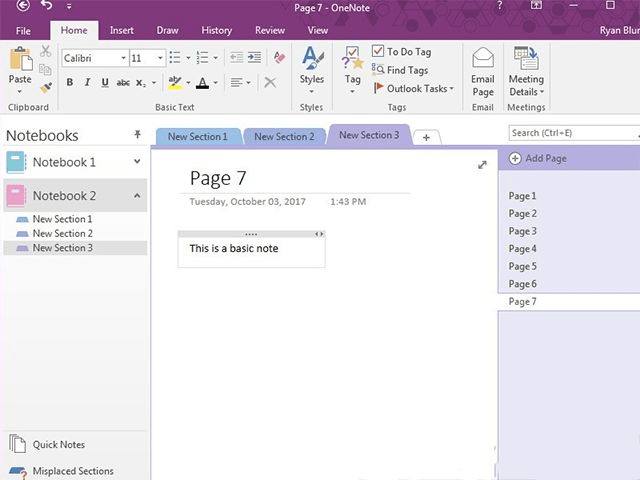Open Page 4 in page list
The width and height of the screenshot is (640, 480).
[x=522, y=249]
